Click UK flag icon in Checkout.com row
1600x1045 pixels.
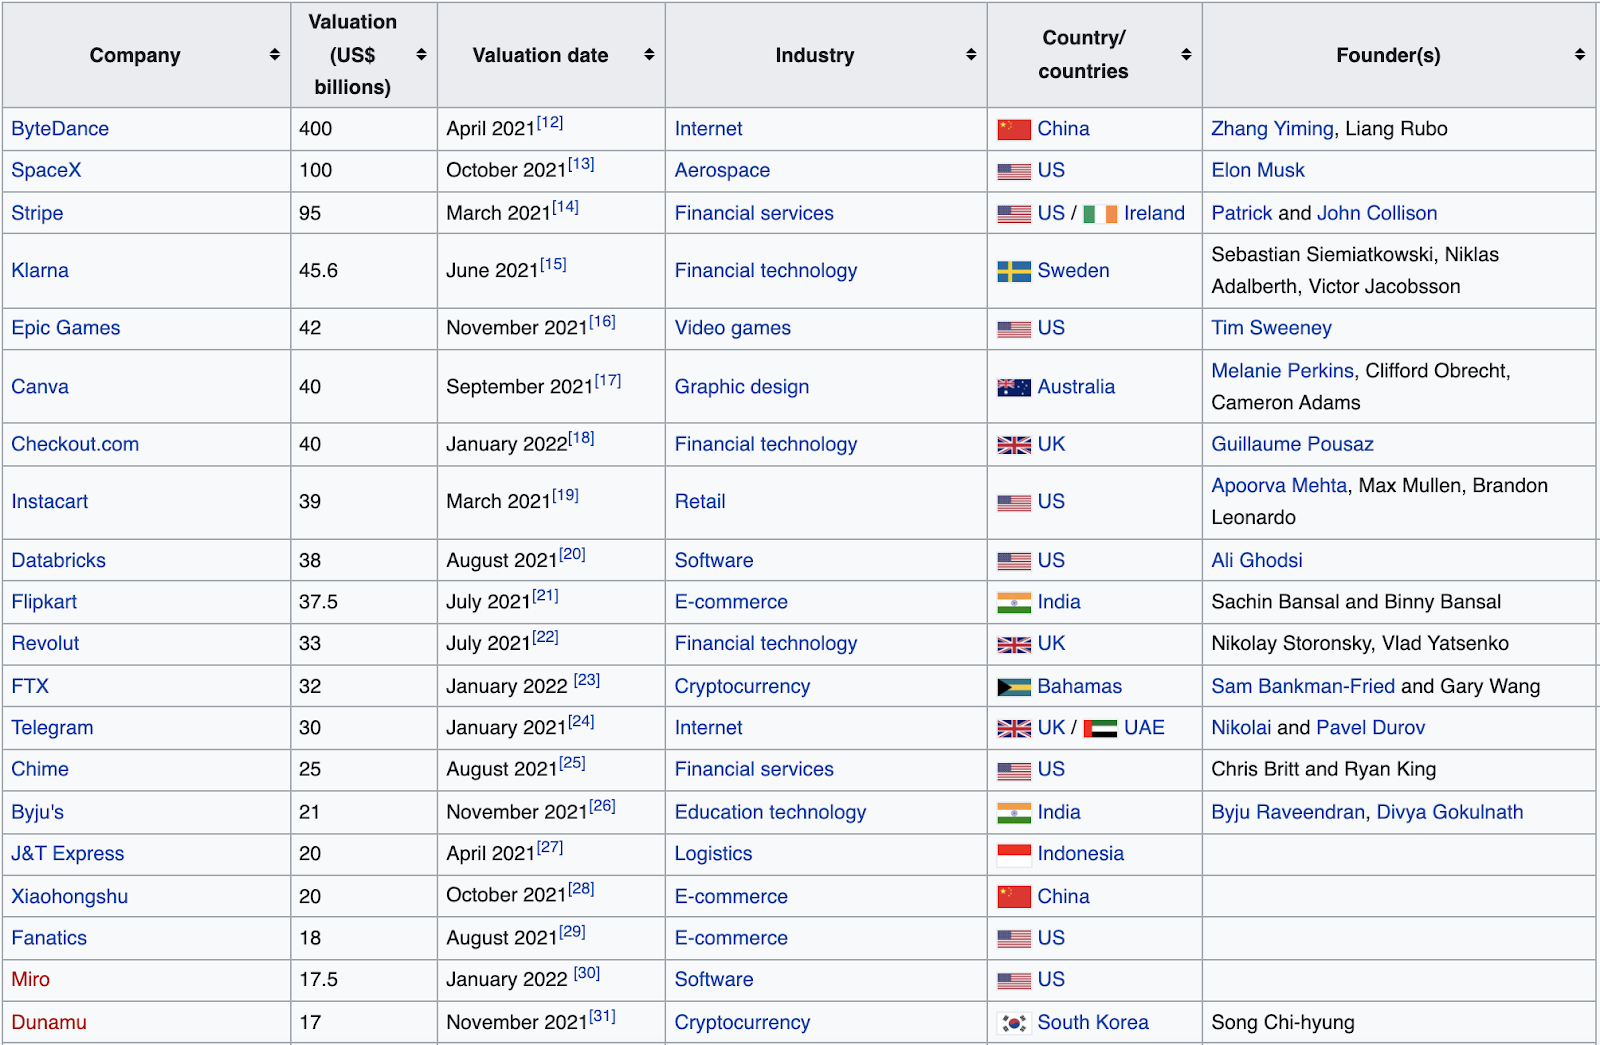1014,445
